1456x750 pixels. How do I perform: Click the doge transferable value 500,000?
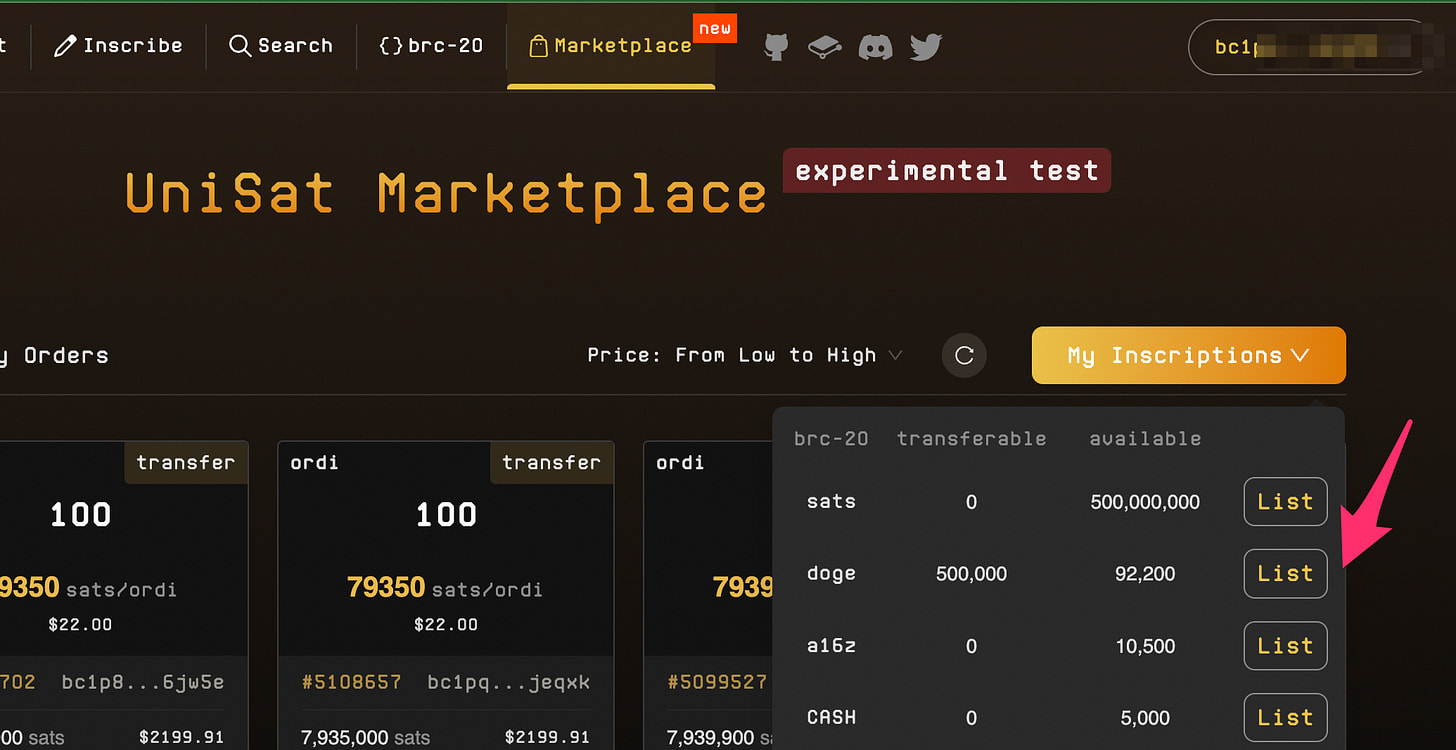(971, 574)
